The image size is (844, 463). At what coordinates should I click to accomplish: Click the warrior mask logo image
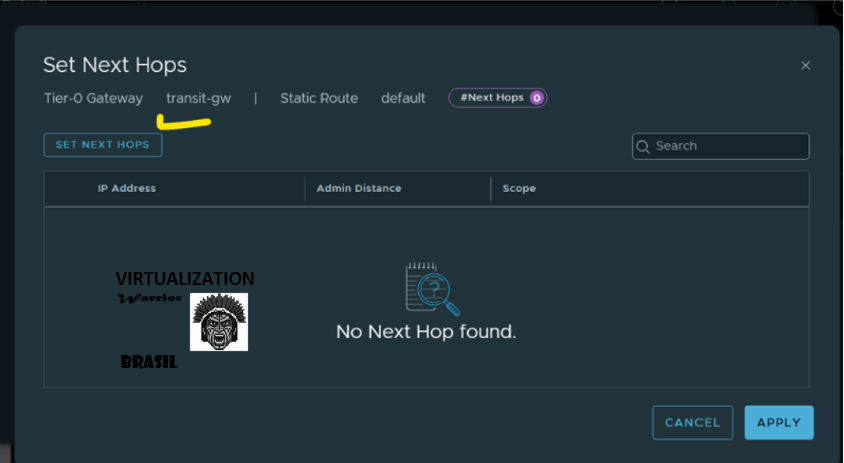click(x=218, y=322)
